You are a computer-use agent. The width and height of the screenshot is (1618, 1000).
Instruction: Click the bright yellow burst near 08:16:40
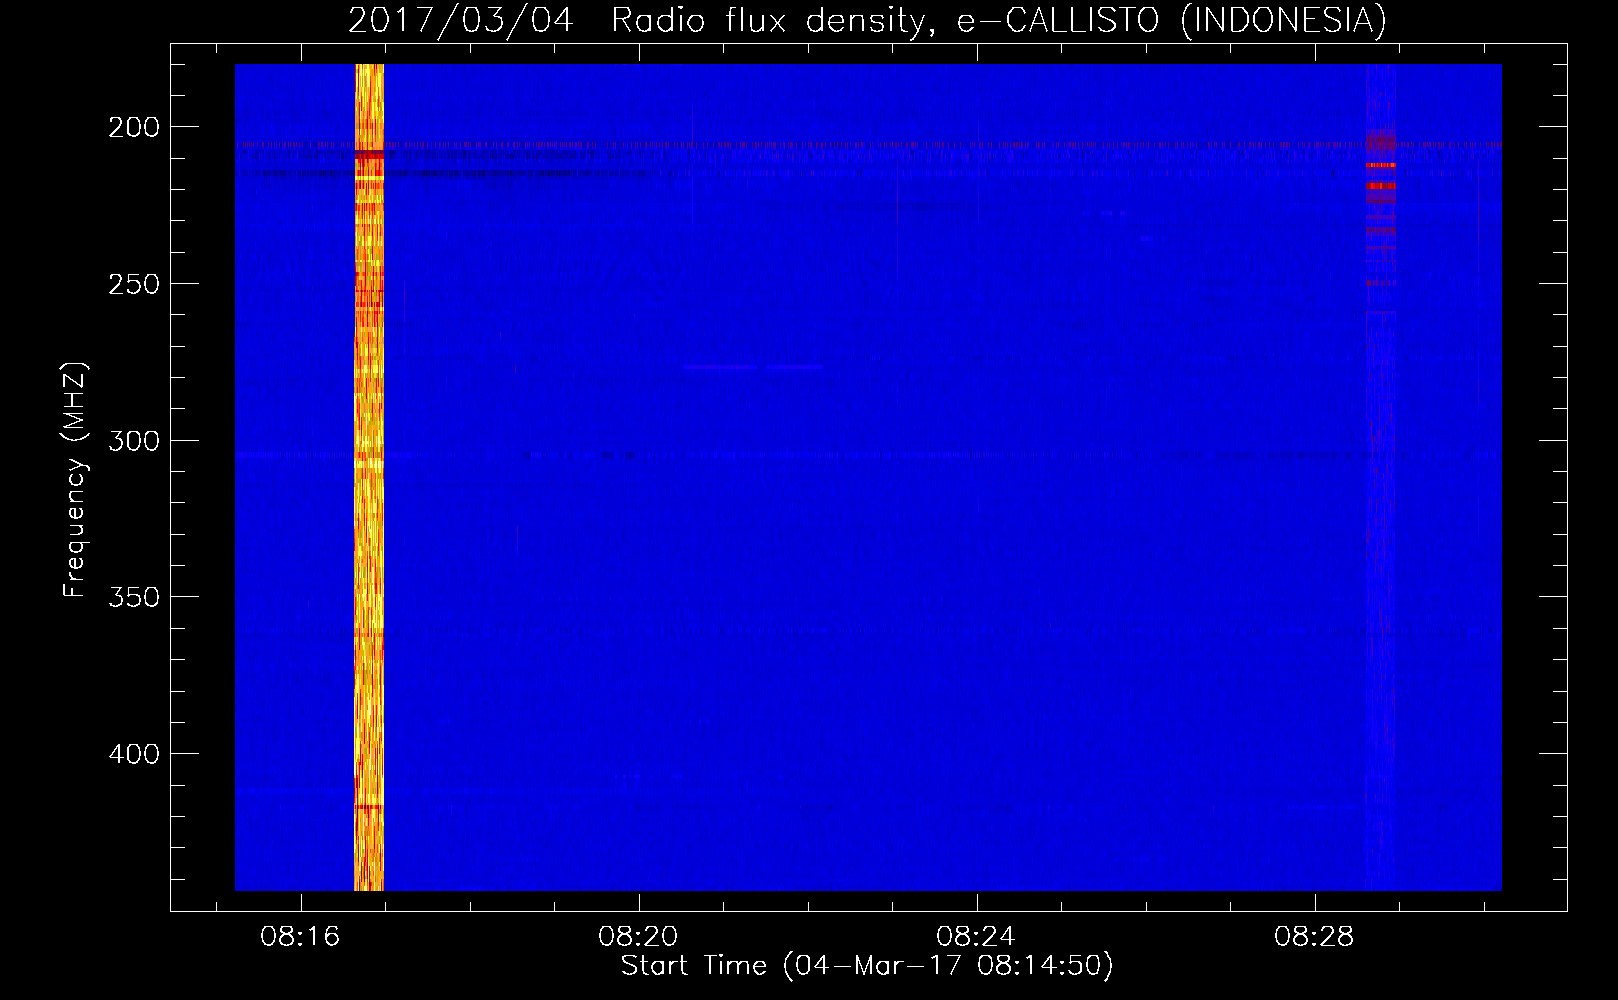tap(369, 477)
